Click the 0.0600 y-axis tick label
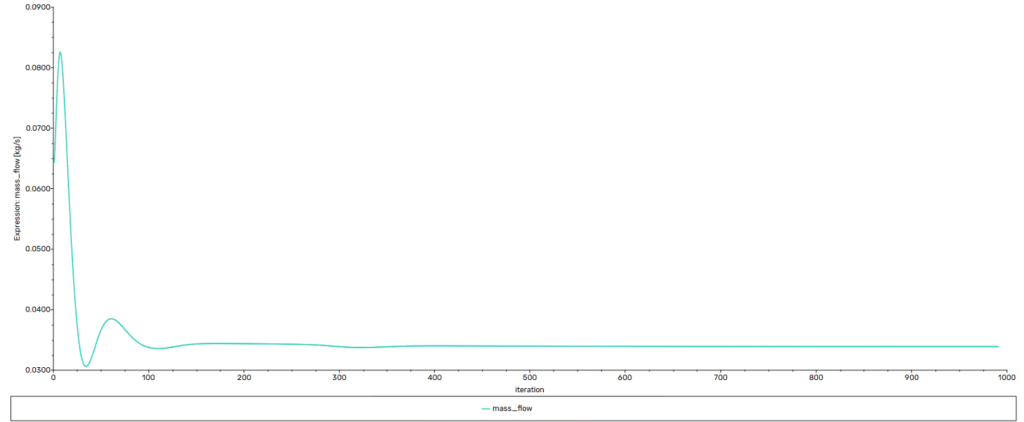 34,188
